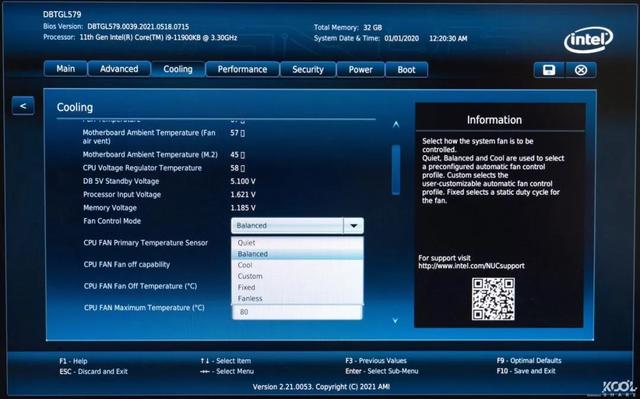Click the Intel logo
This screenshot has height=399, width=640.
588,40
